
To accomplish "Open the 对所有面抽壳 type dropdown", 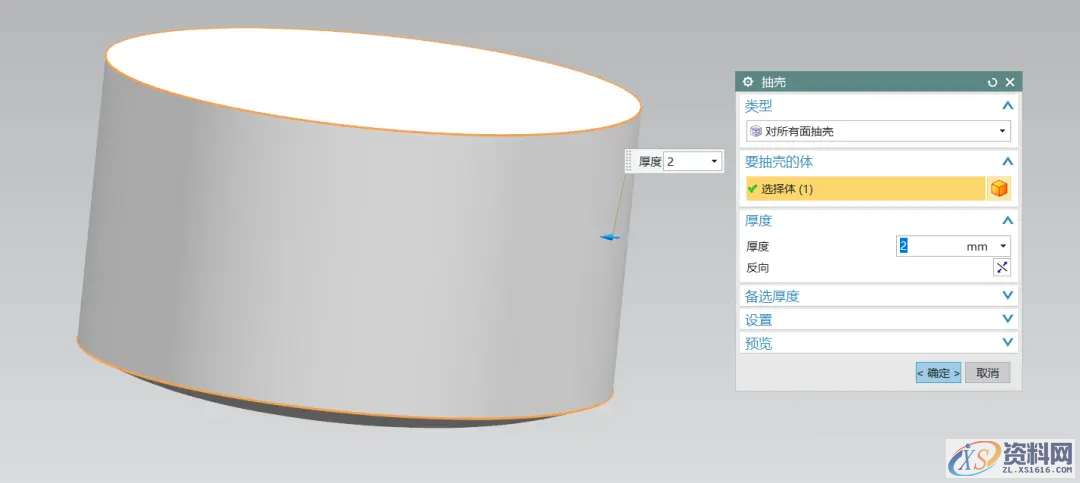I will pyautogui.click(x=1002, y=131).
